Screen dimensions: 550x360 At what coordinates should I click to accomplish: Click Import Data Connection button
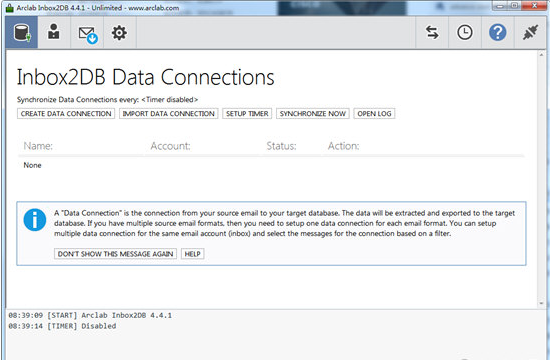pyautogui.click(x=169, y=114)
